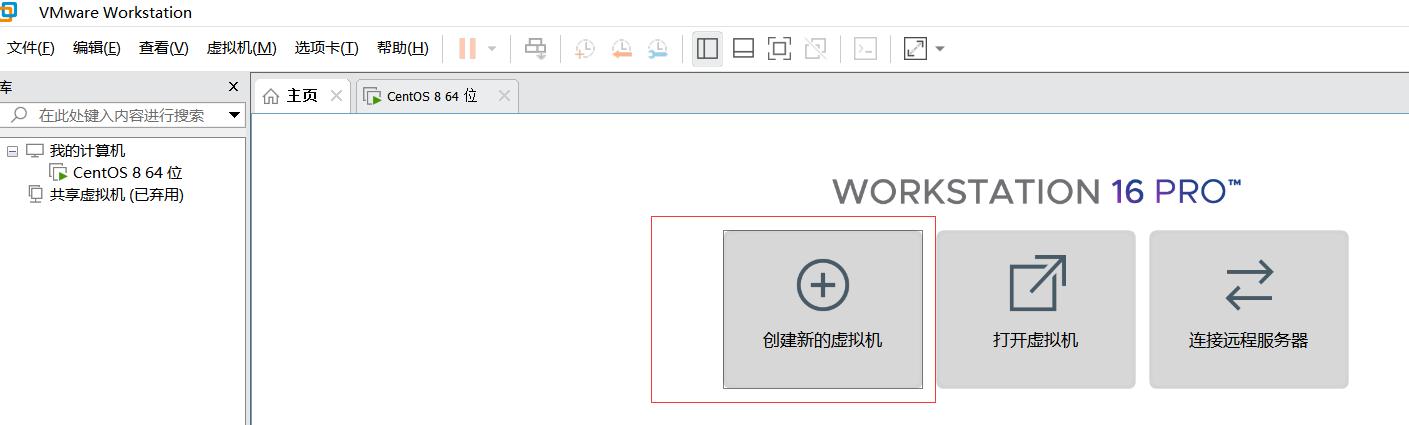
Task: Open the 查看(V) menu
Action: tap(164, 48)
